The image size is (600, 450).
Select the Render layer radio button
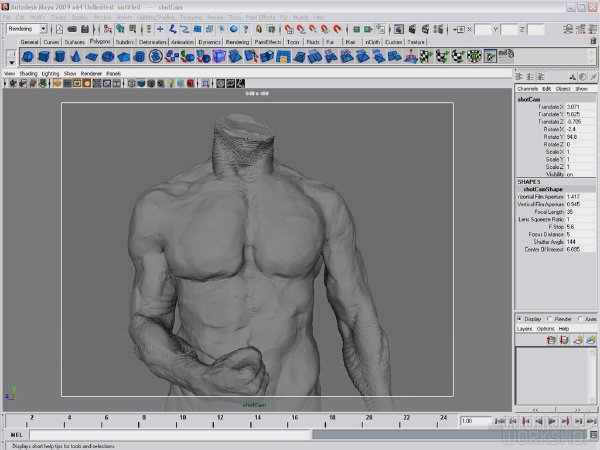[549, 319]
